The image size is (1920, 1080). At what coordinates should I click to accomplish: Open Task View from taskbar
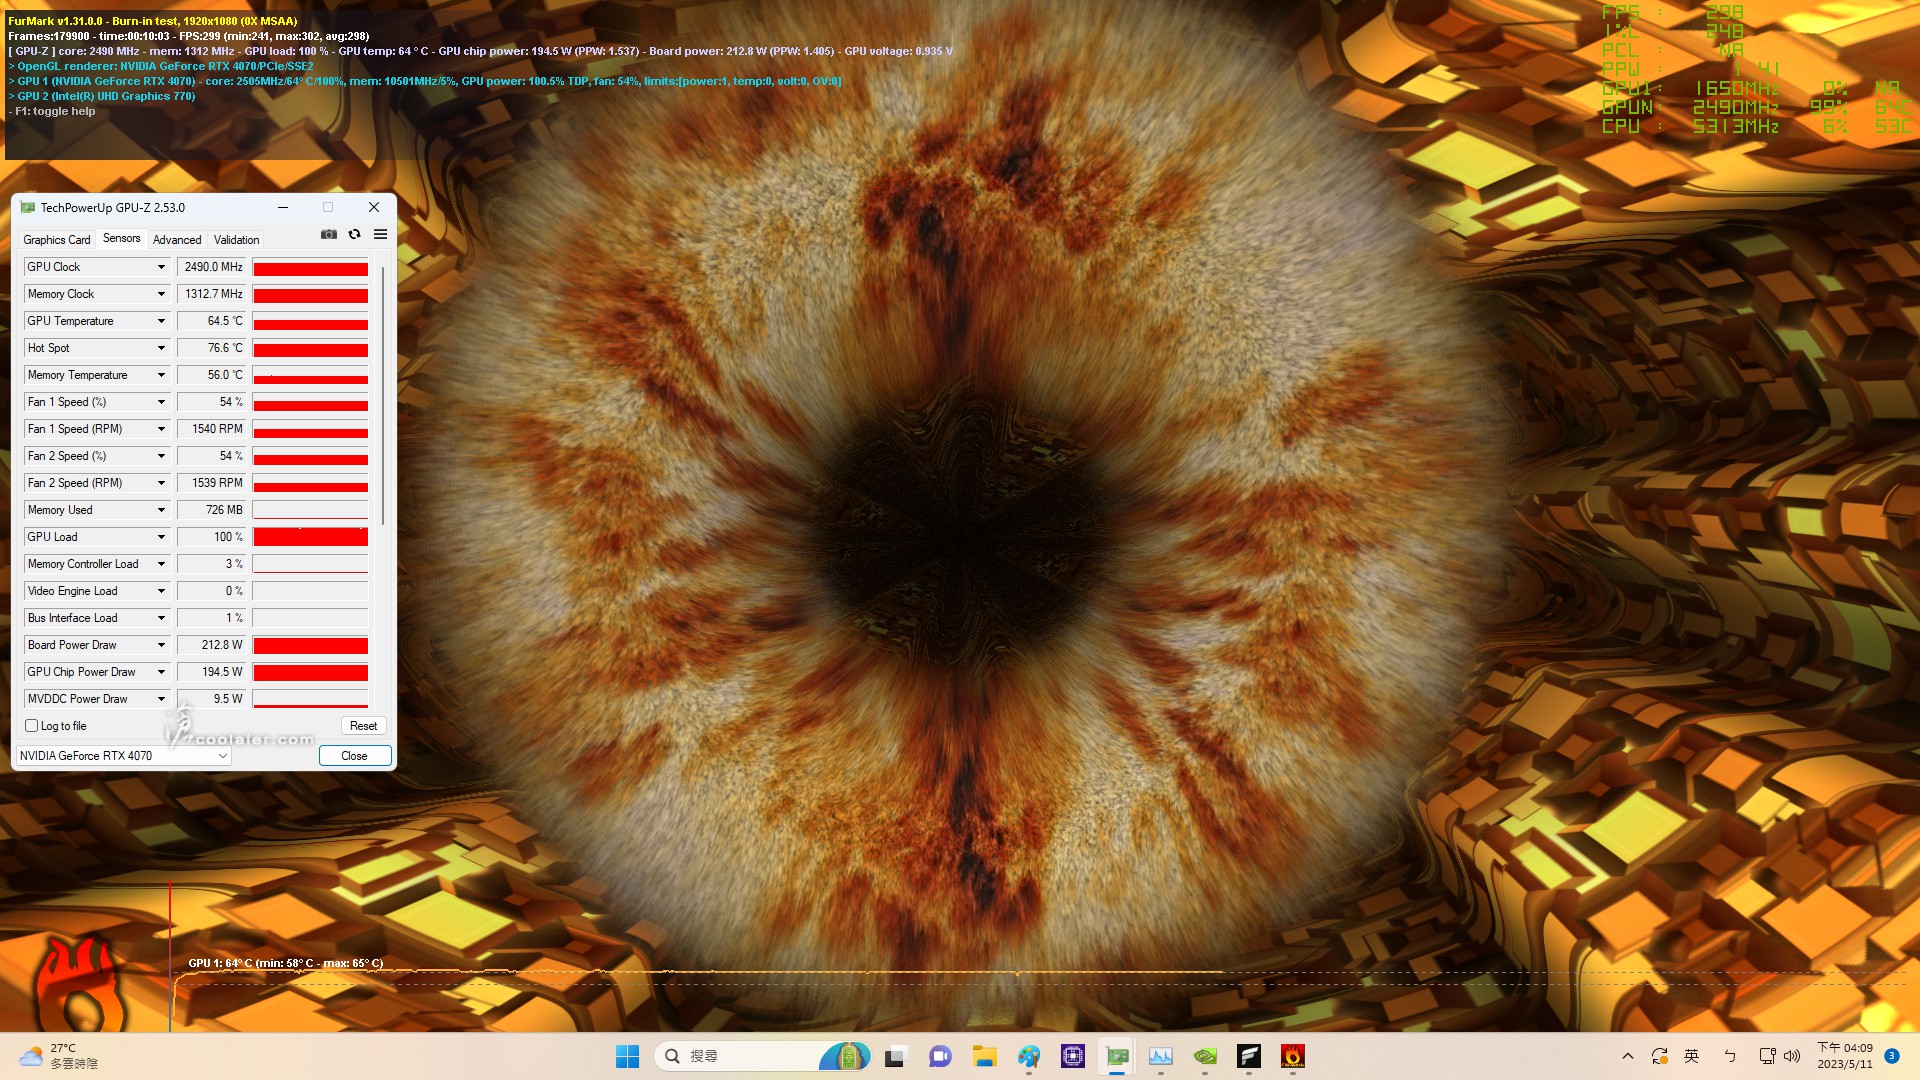point(895,1056)
